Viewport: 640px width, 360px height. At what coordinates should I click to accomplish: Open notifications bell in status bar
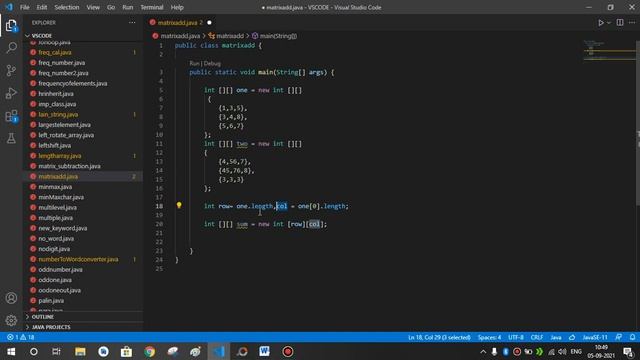point(632,338)
